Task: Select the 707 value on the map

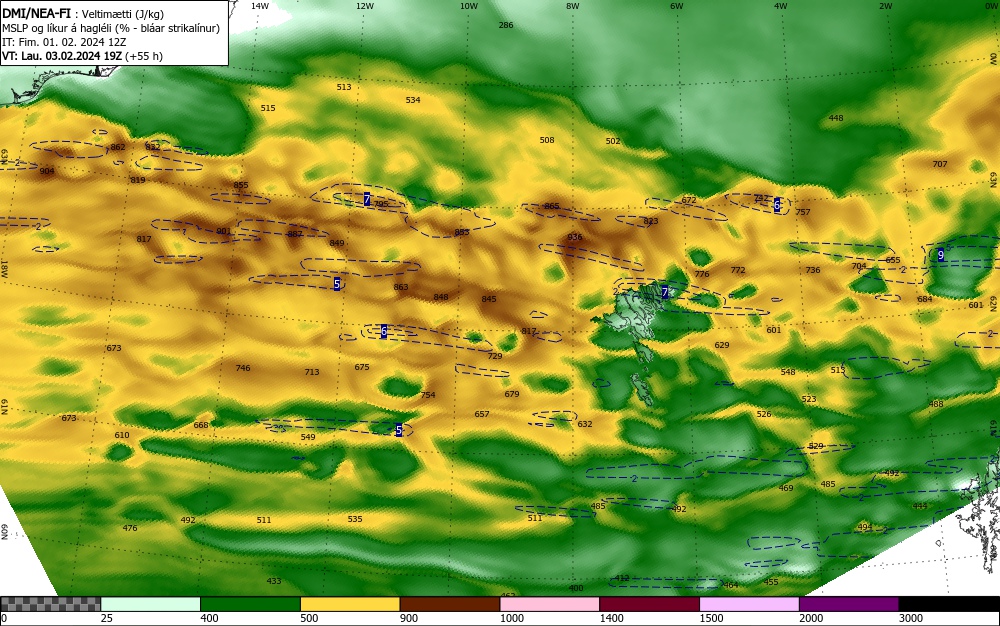Action: pos(940,164)
